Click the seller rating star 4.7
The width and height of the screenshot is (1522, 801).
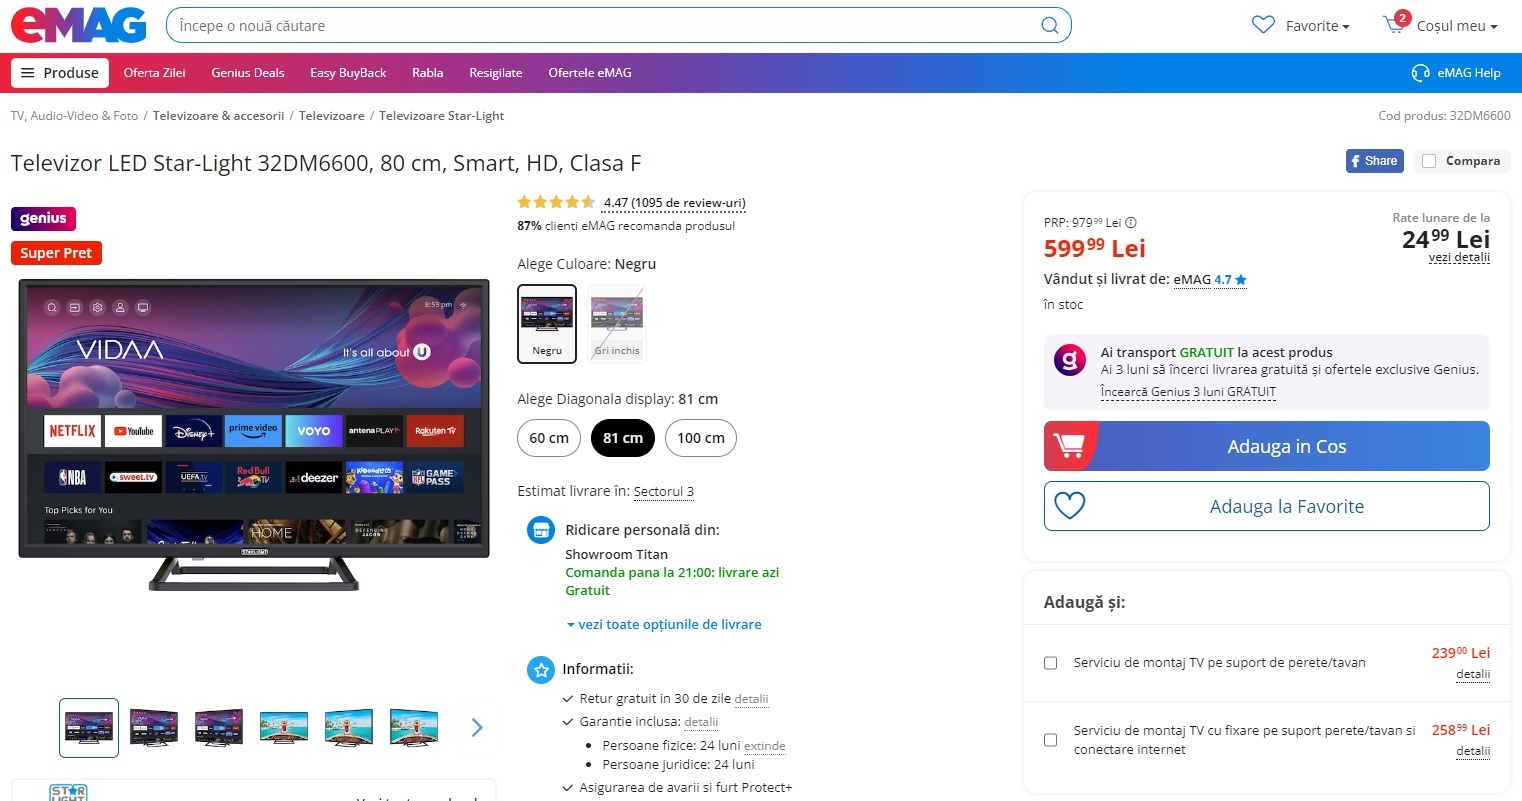[x=1241, y=280]
